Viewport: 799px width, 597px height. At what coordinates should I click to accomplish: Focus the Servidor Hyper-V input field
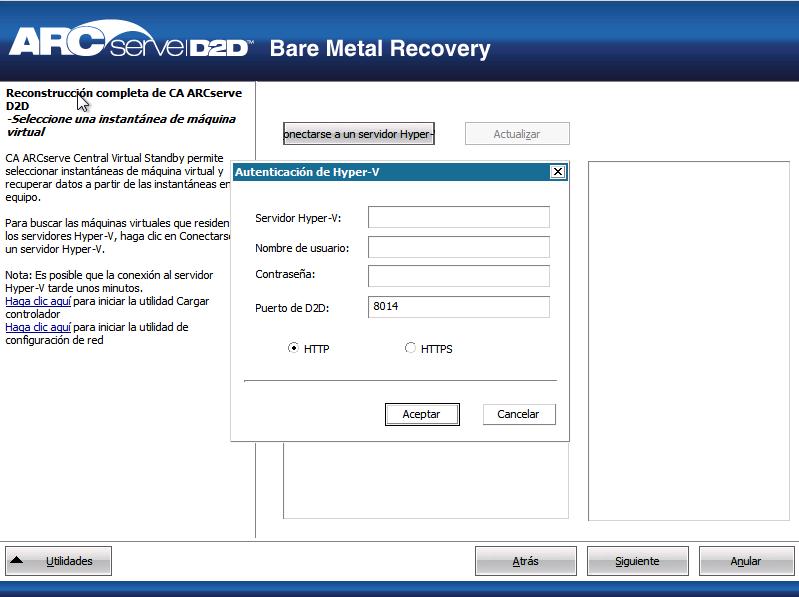(459, 217)
